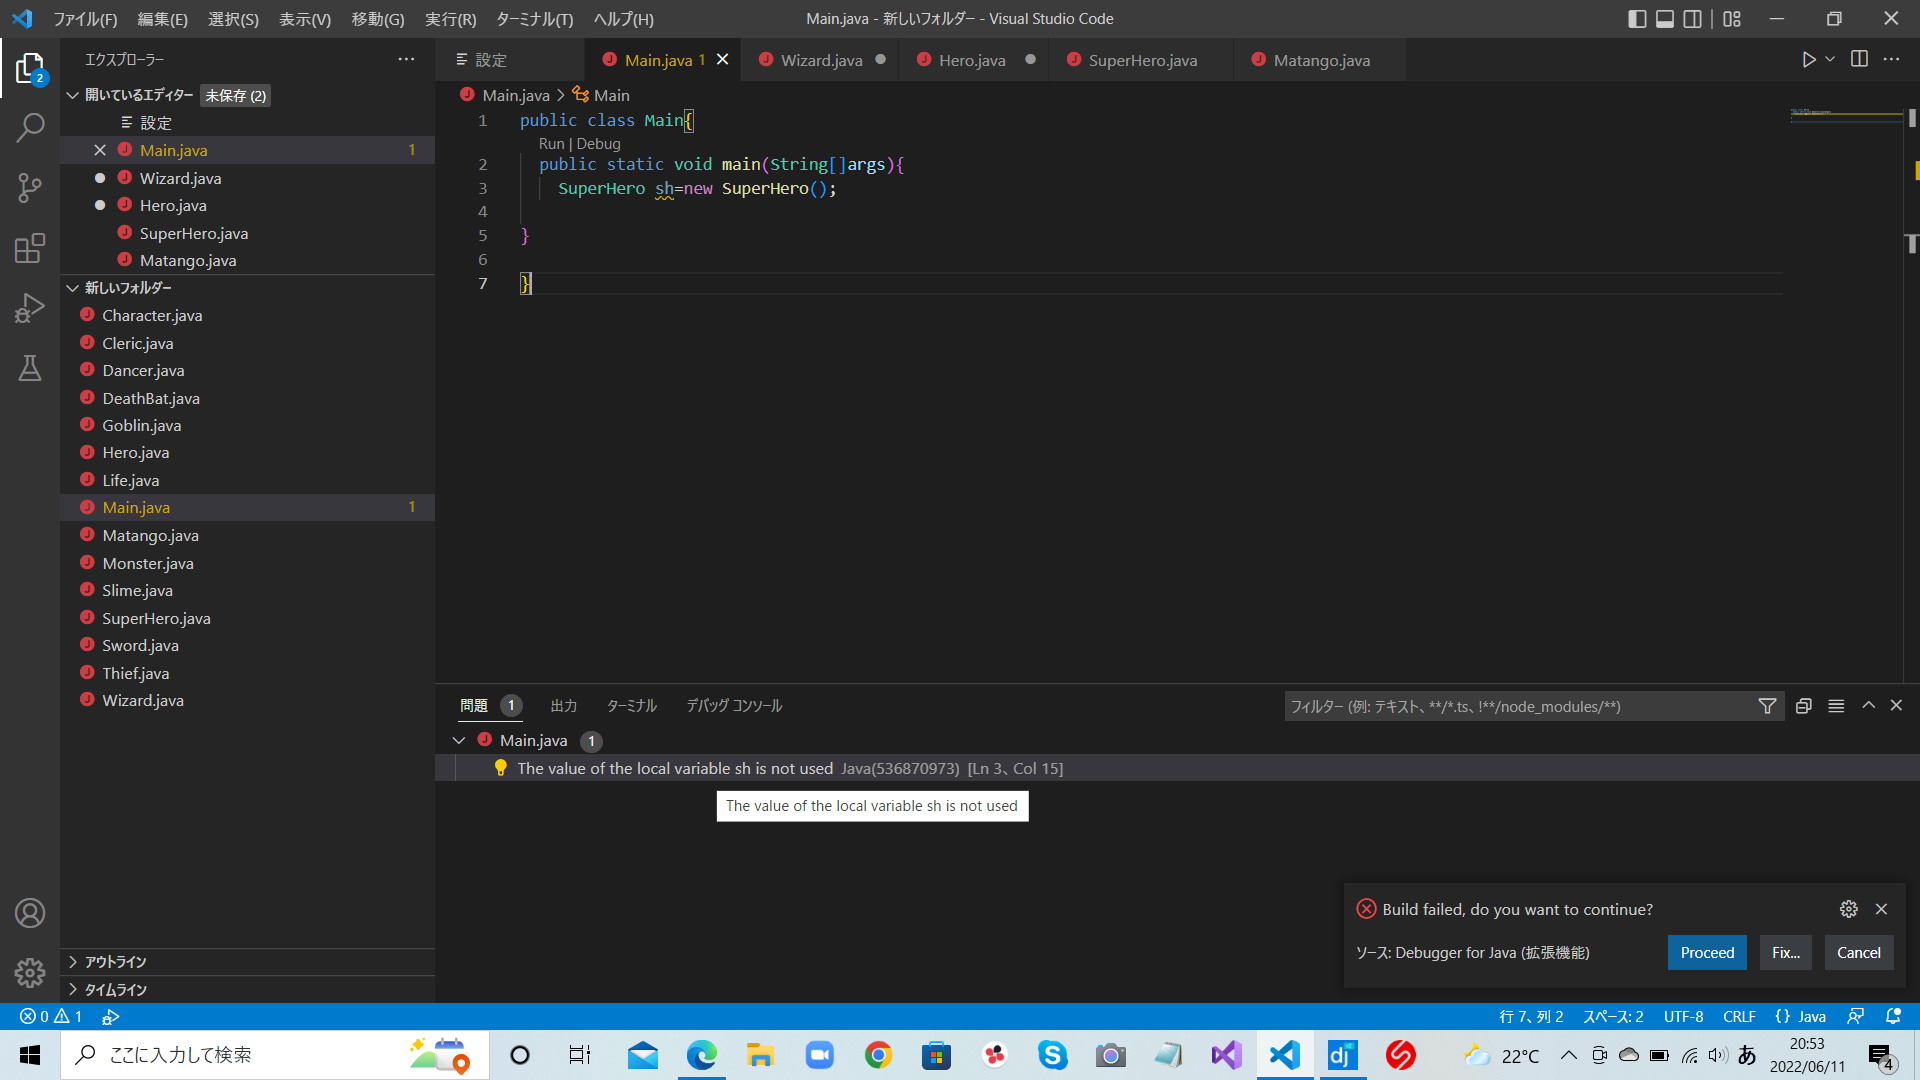Image resolution: width=1920 pixels, height=1080 pixels.
Task: Collapse the Main.java problems group
Action: pos(459,741)
